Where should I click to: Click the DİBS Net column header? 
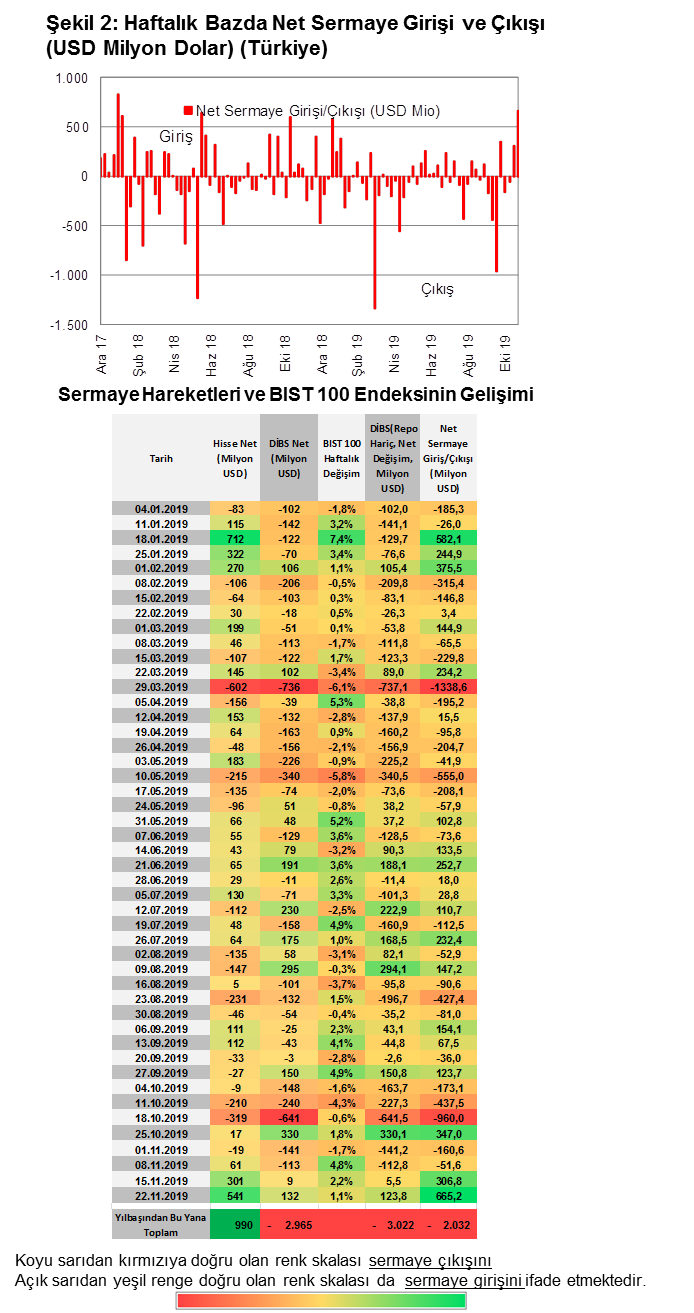(x=289, y=457)
